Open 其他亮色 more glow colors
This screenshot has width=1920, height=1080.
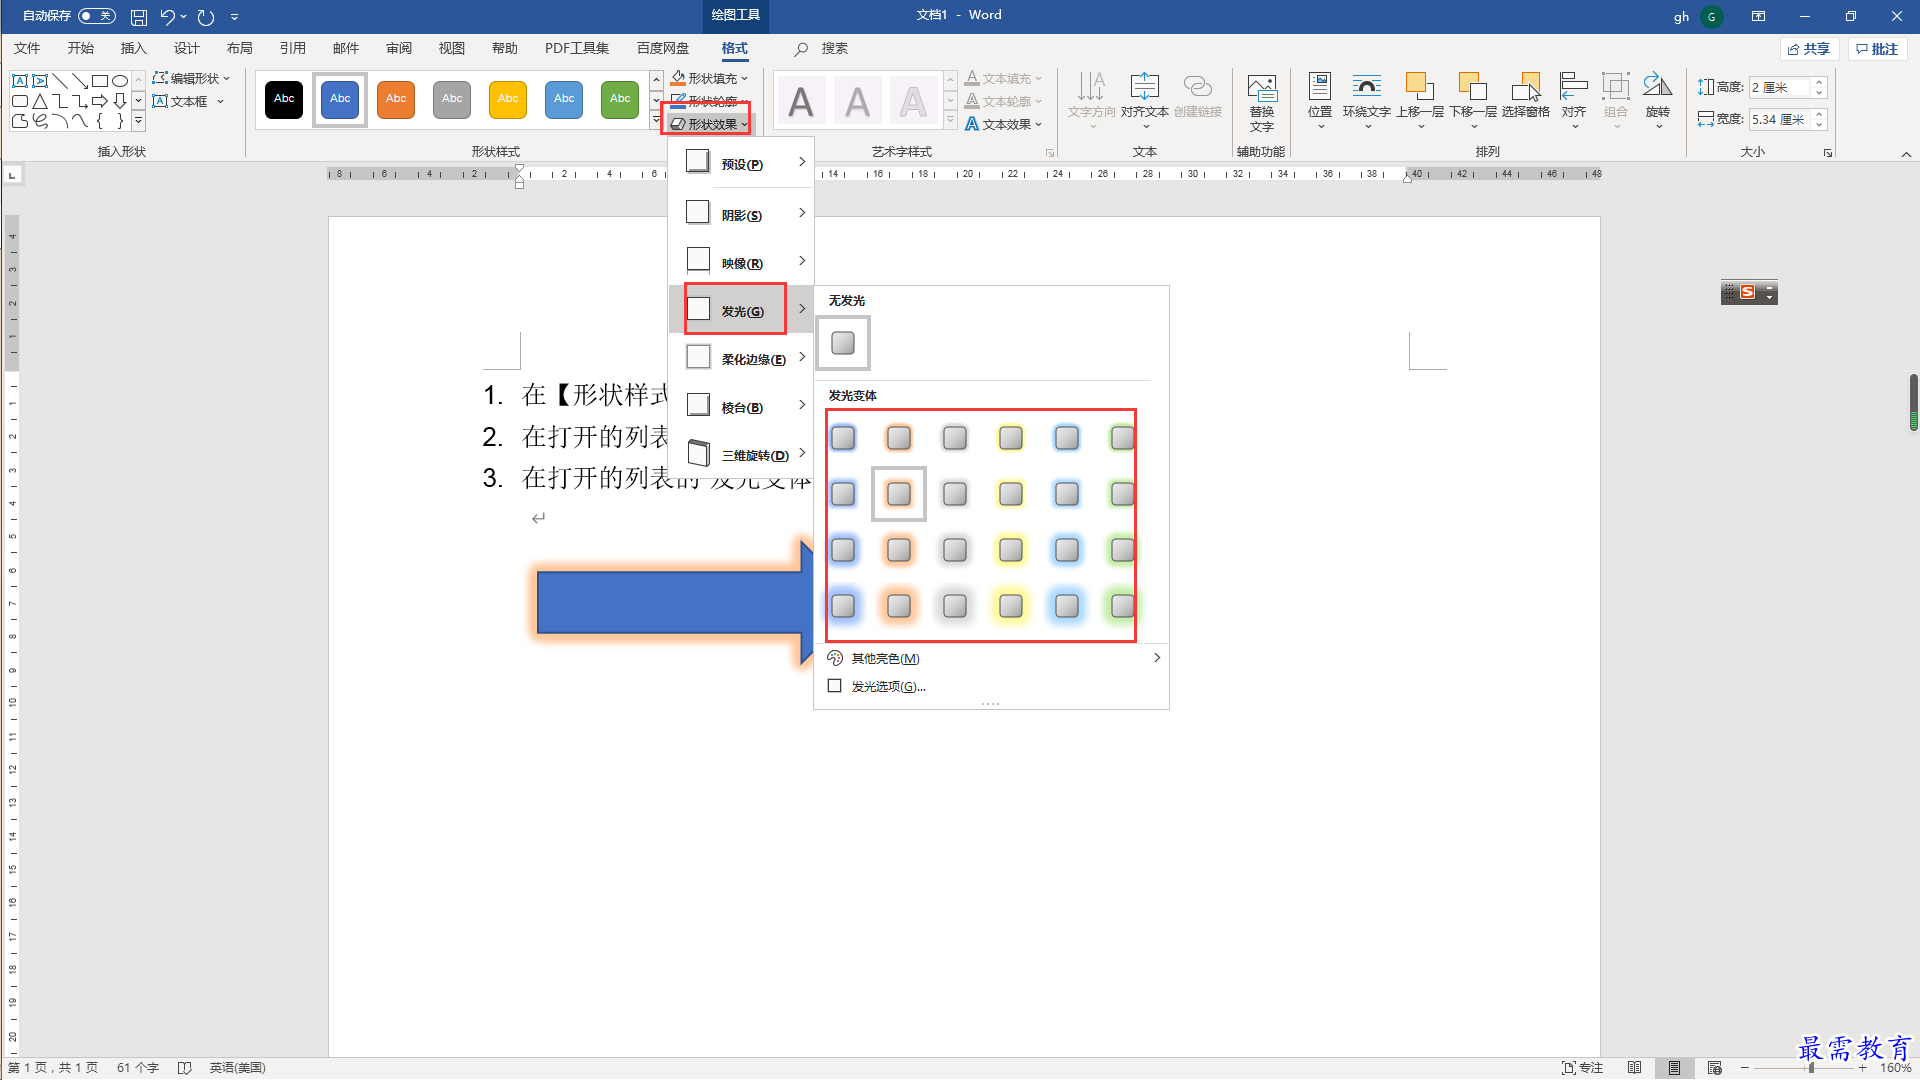[991, 658]
